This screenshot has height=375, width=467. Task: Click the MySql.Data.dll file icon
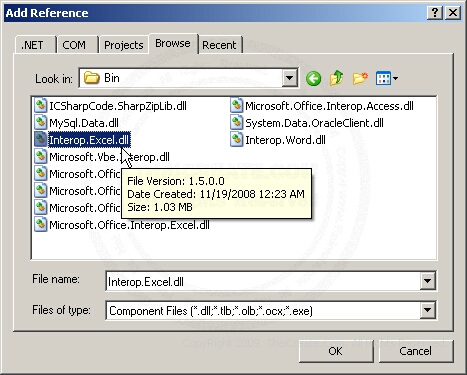pyautogui.click(x=40, y=122)
